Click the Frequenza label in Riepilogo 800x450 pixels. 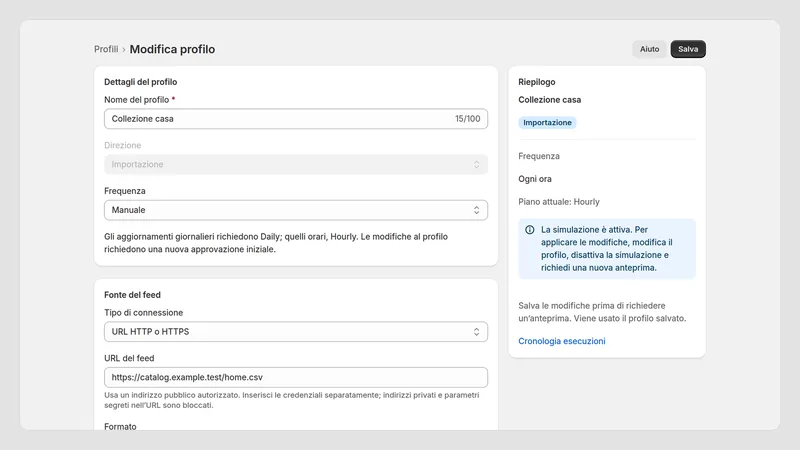[x=539, y=156]
